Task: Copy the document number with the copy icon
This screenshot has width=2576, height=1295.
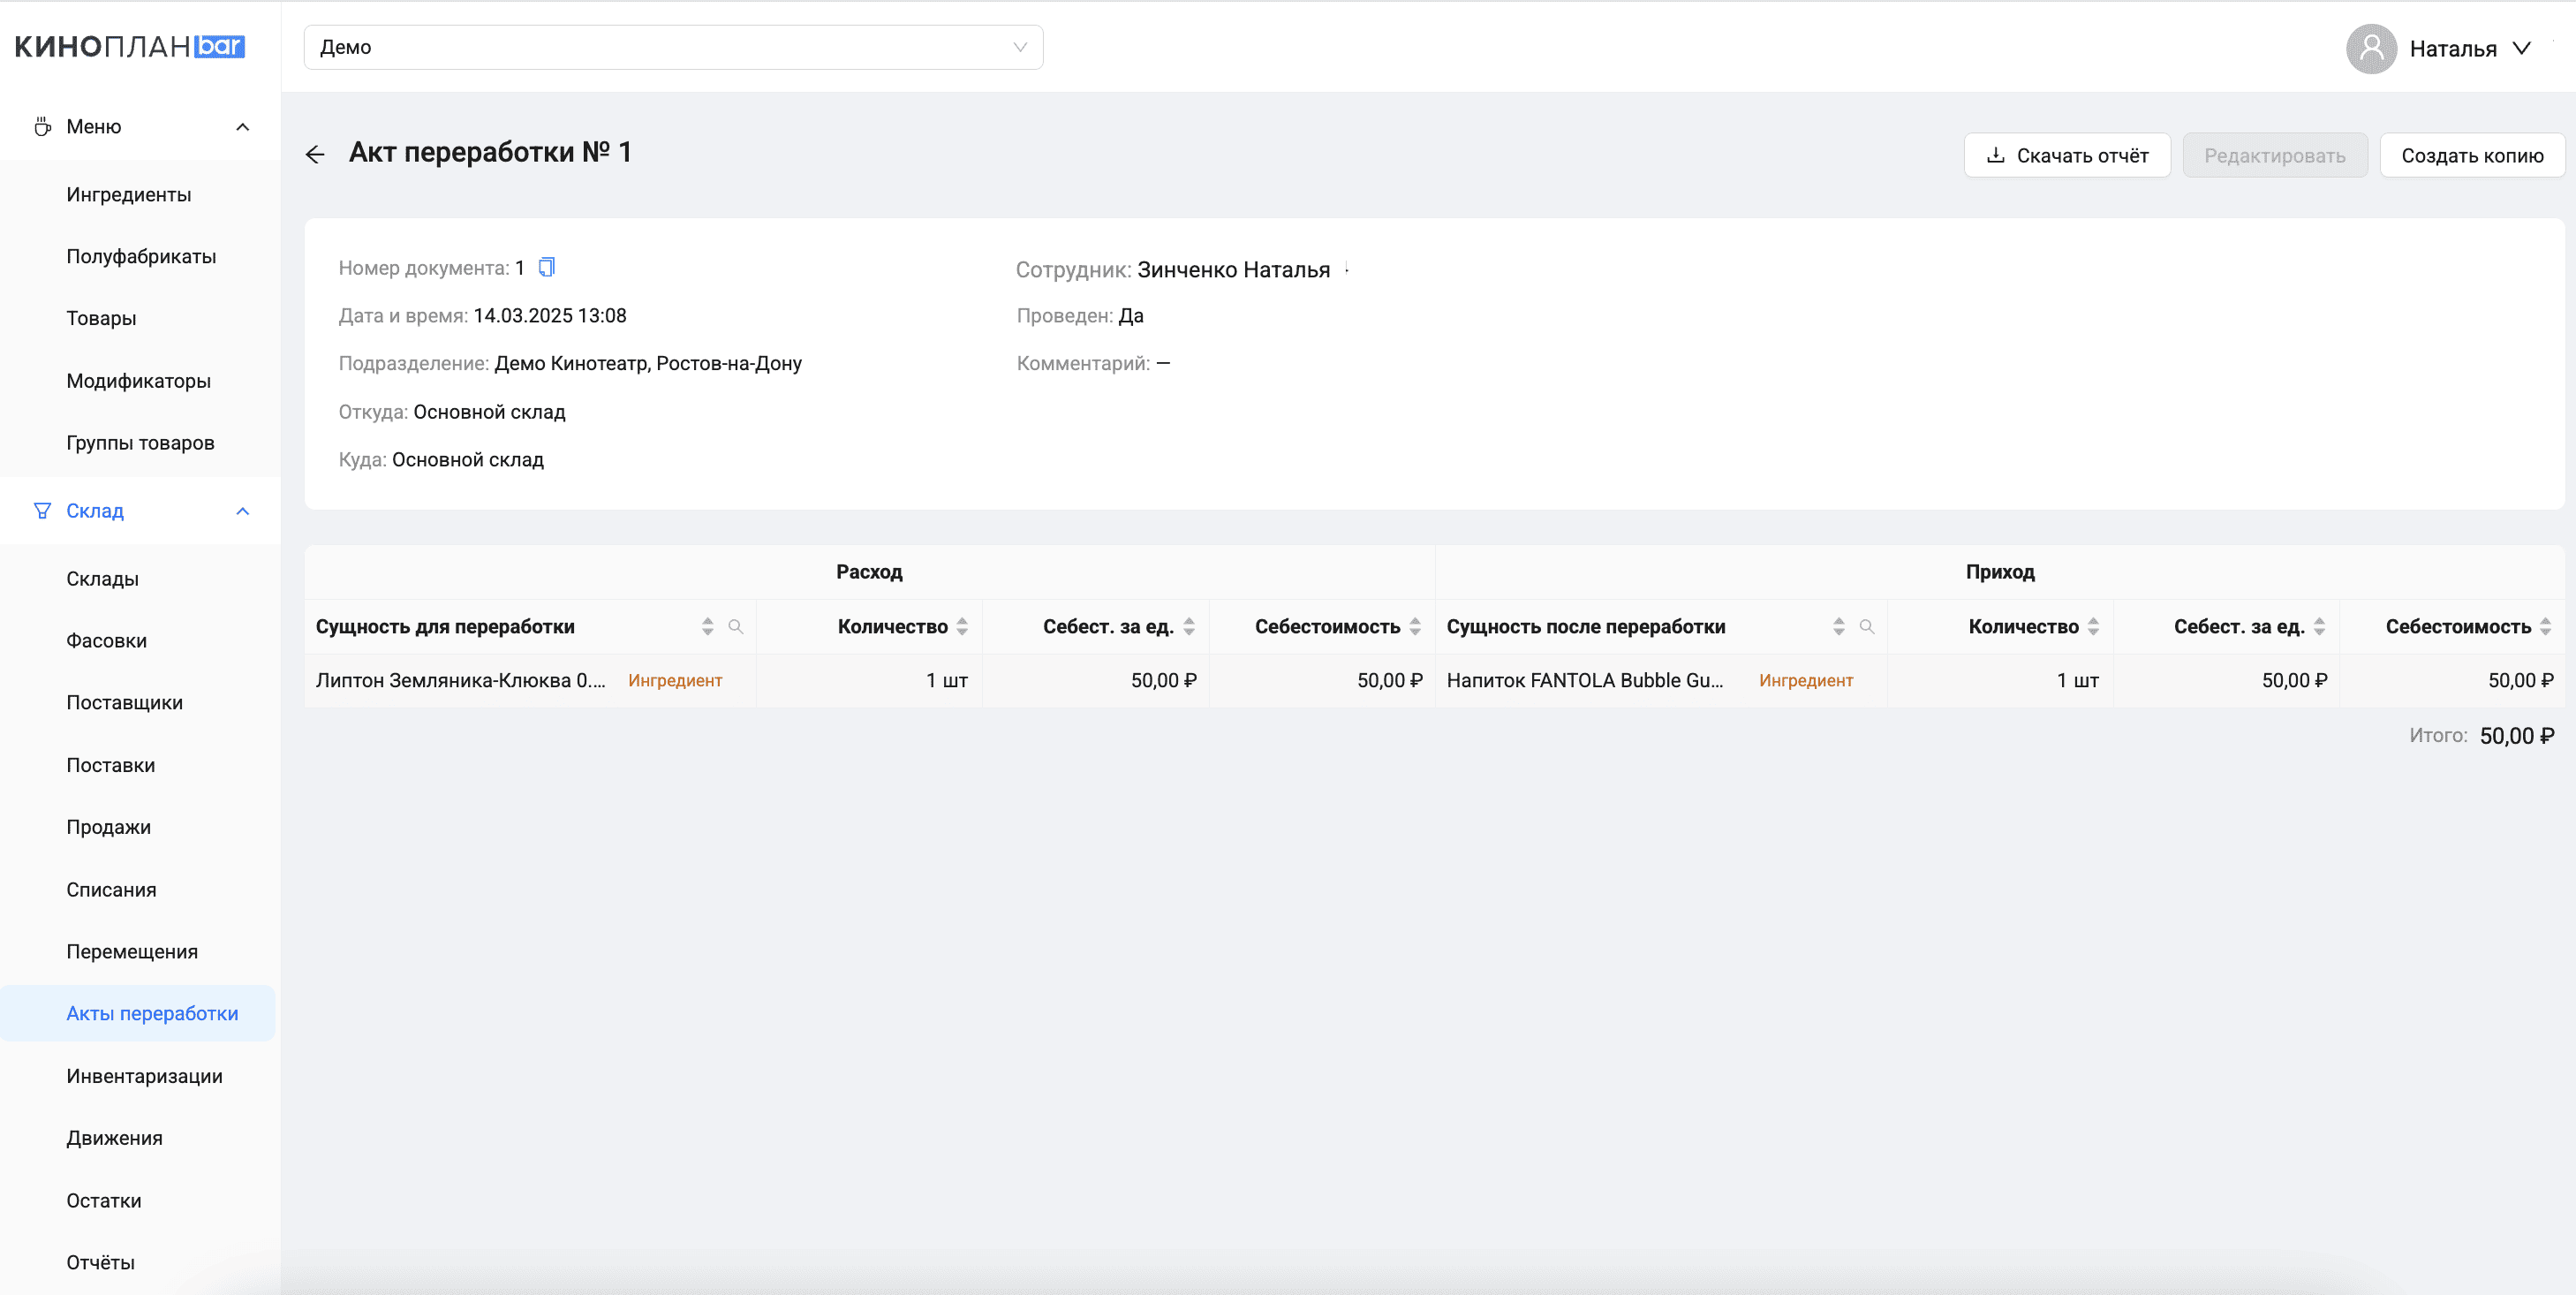Action: coord(547,267)
